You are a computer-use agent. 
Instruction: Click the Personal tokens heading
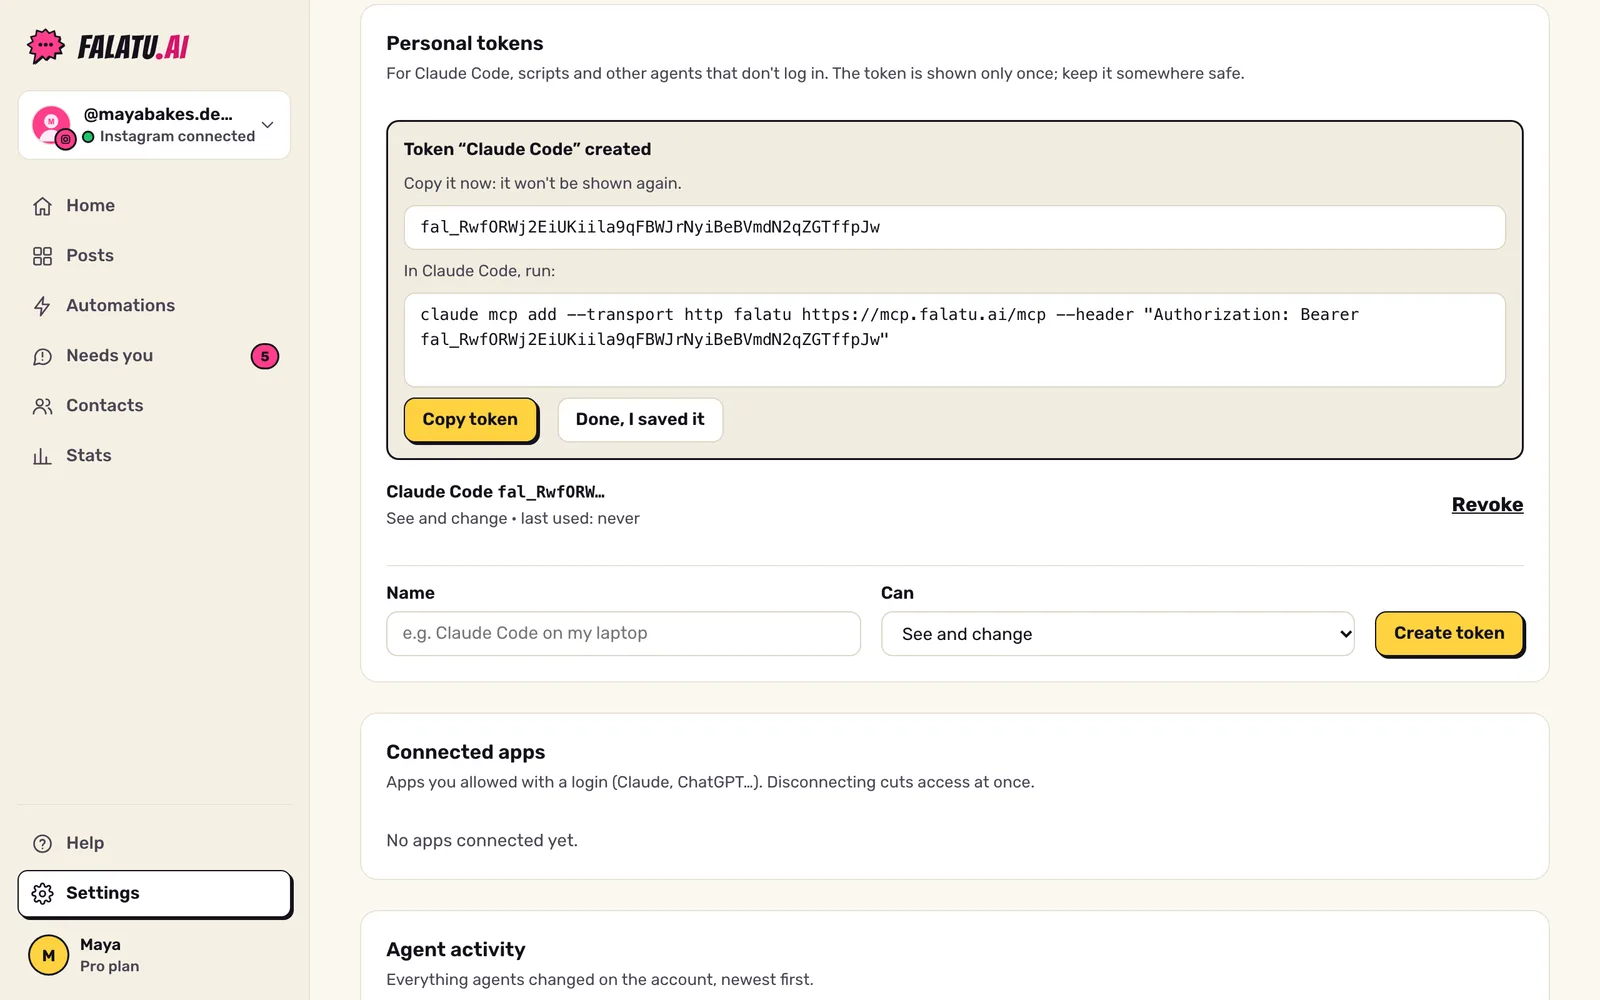[465, 44]
